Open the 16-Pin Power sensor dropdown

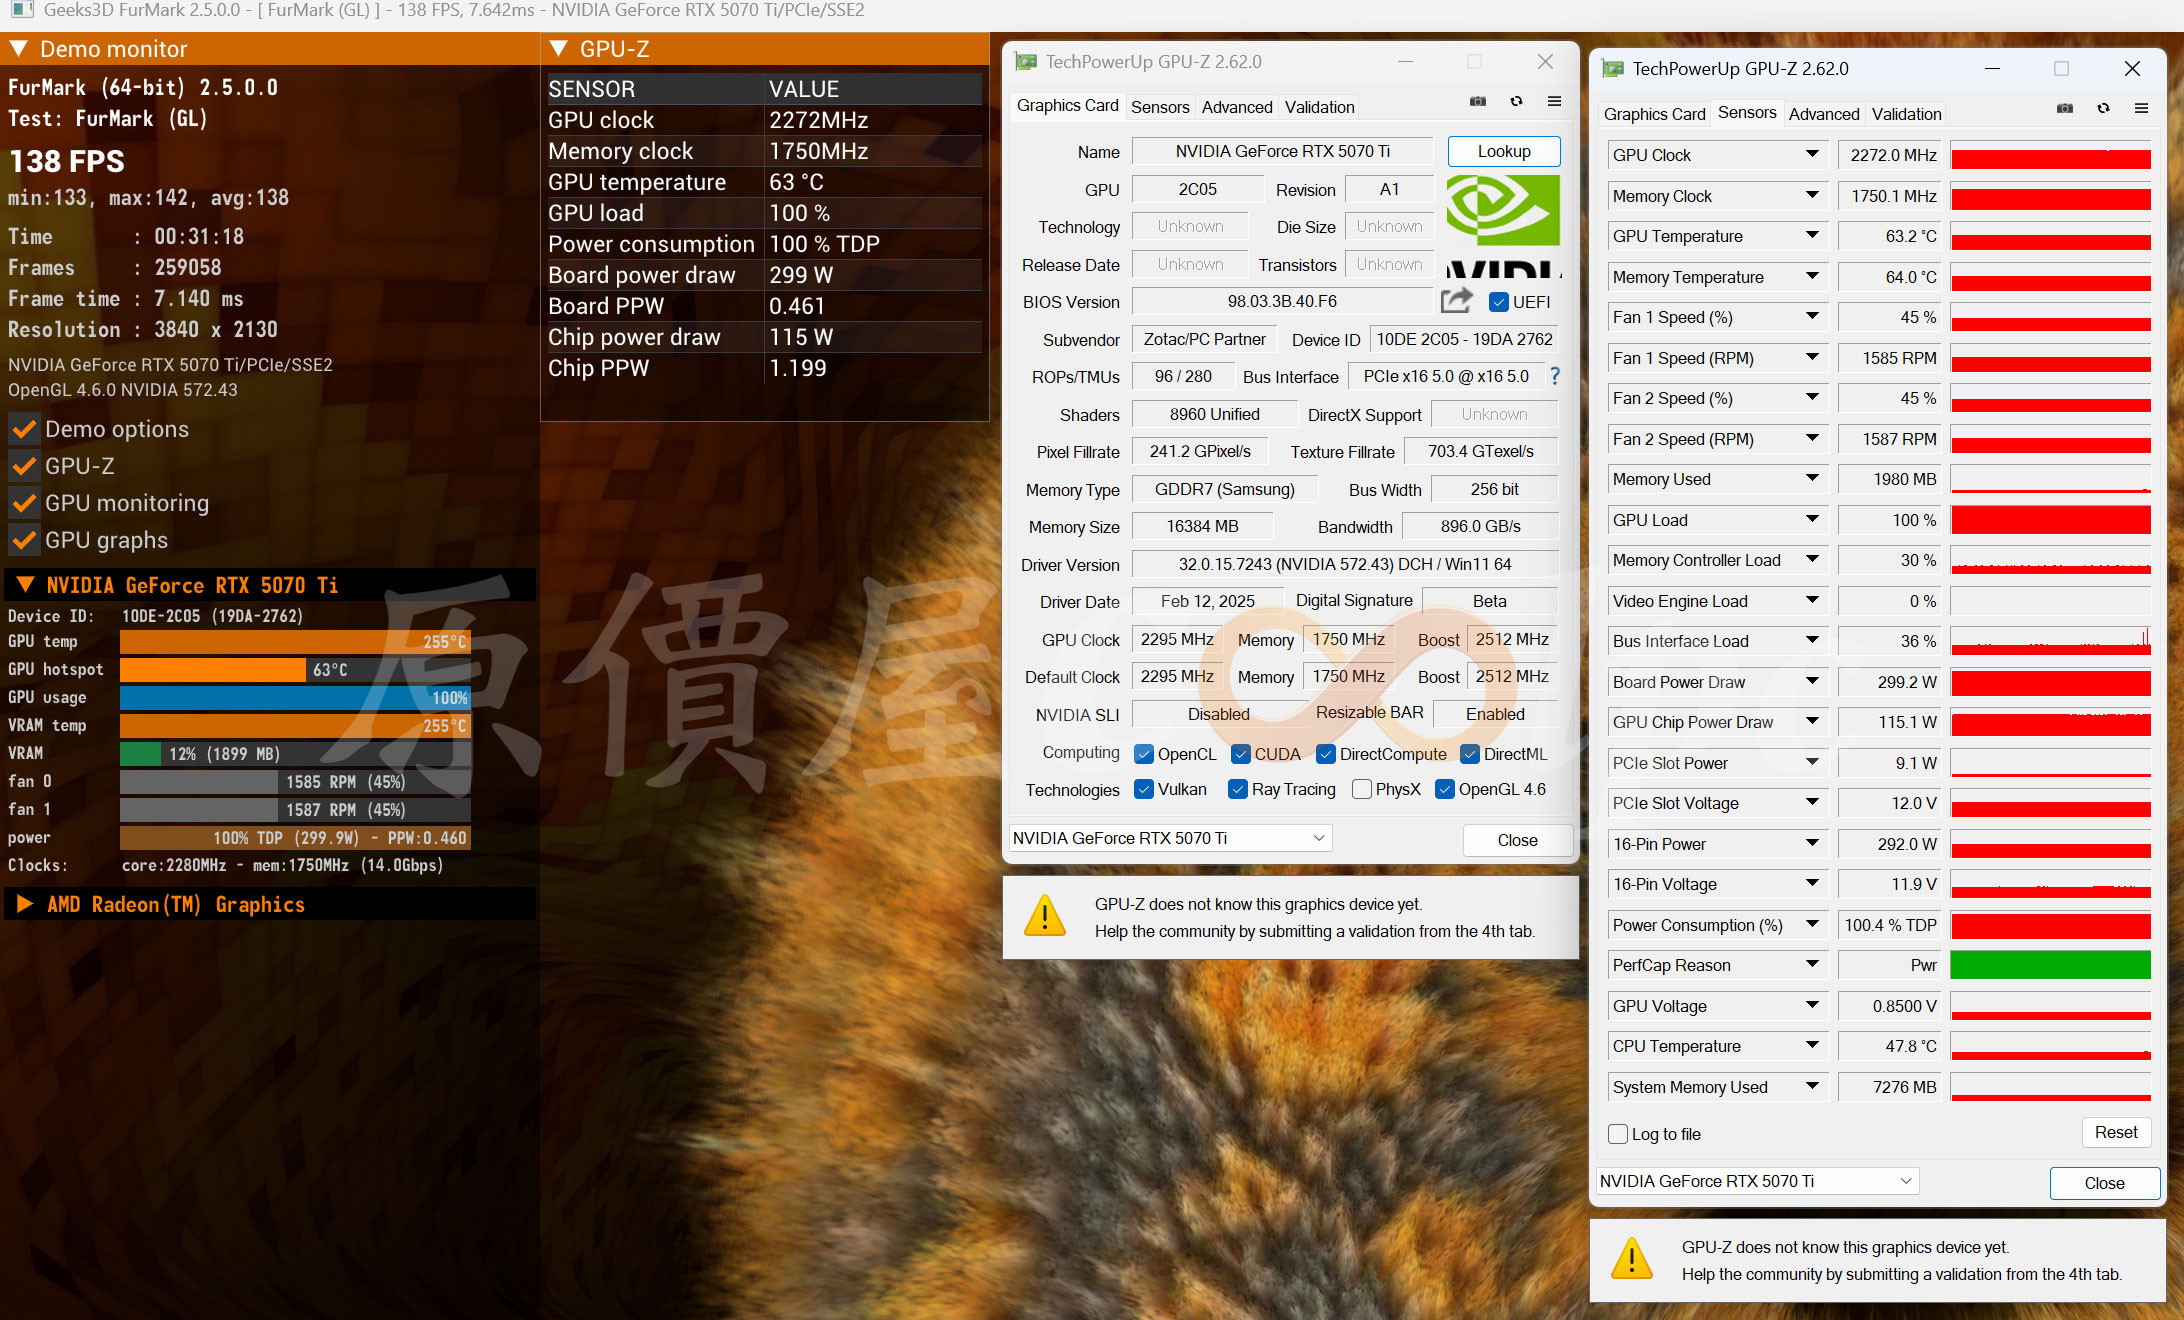[x=1812, y=843]
